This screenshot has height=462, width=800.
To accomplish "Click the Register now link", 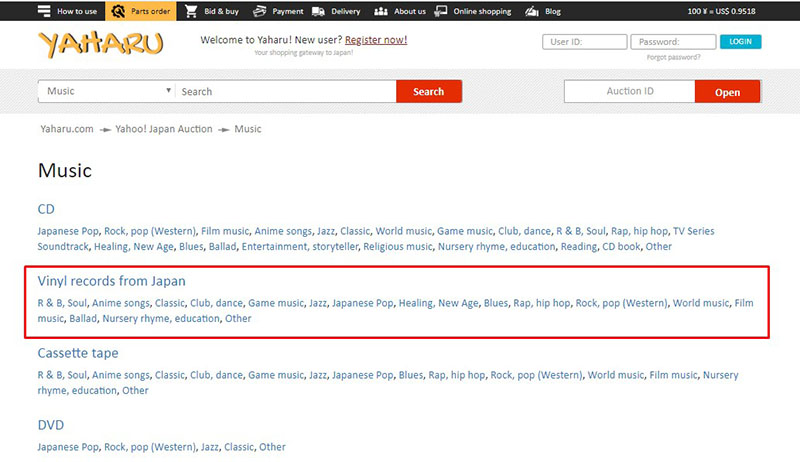I will pyautogui.click(x=376, y=40).
